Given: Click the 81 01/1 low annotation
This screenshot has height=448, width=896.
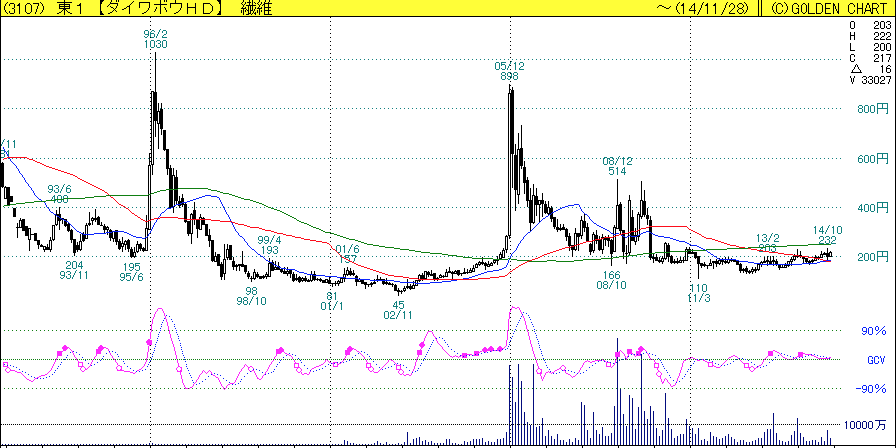Looking at the screenshot, I should (333, 301).
